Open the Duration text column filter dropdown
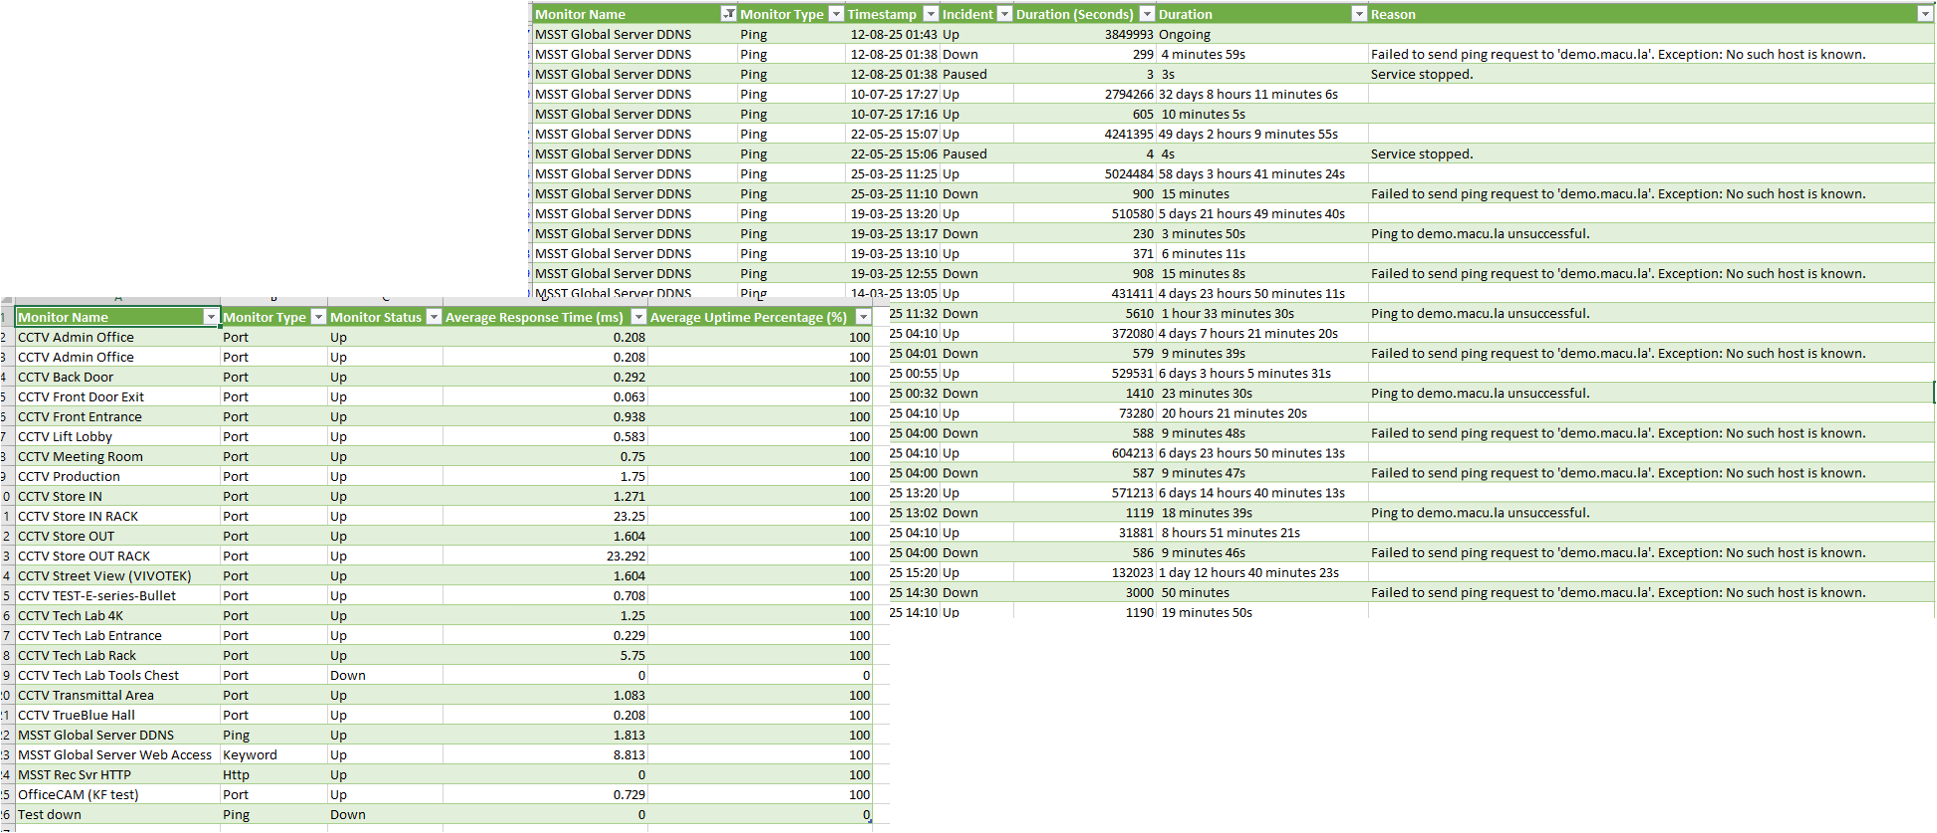 coord(1358,14)
